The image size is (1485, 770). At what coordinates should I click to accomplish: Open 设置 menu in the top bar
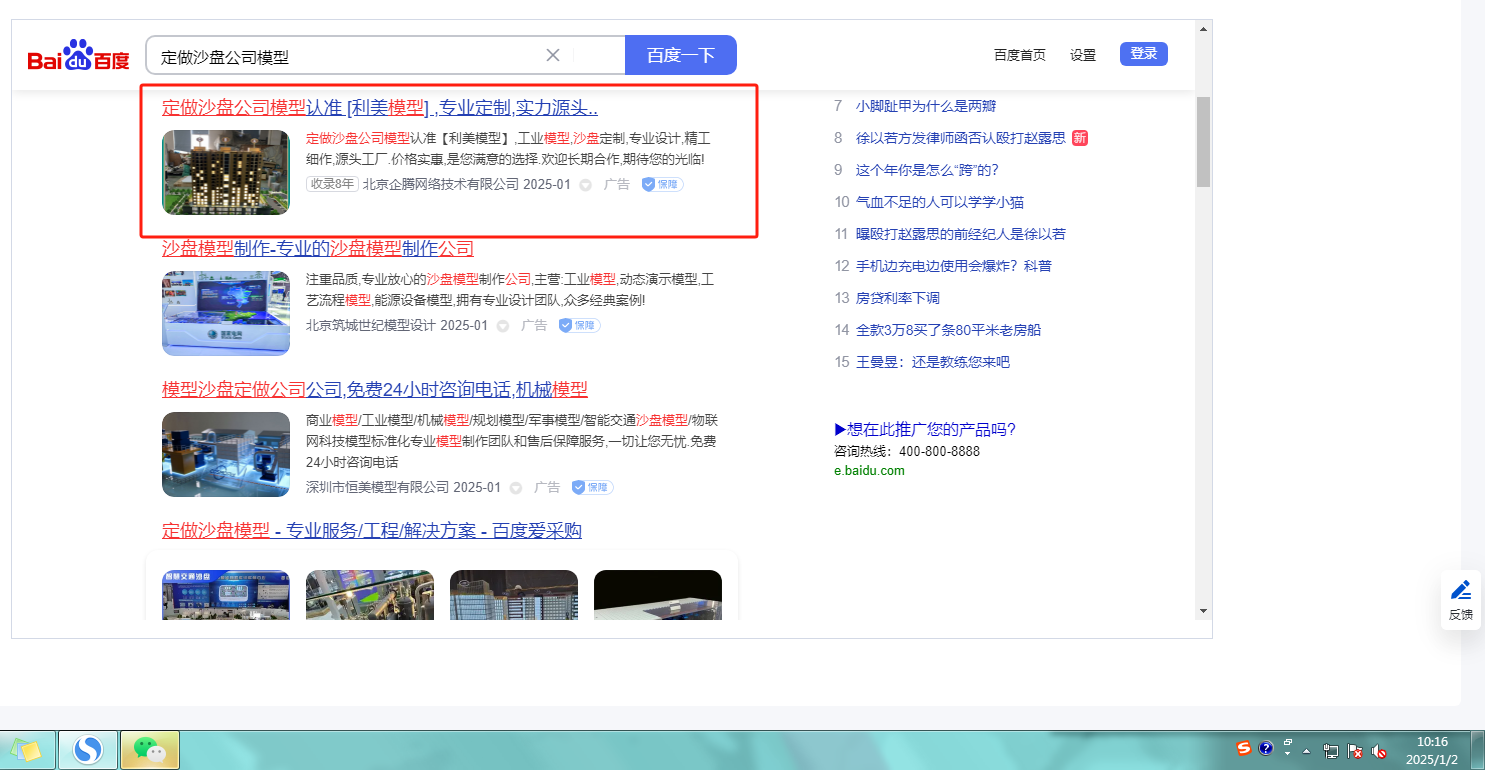(x=1083, y=55)
